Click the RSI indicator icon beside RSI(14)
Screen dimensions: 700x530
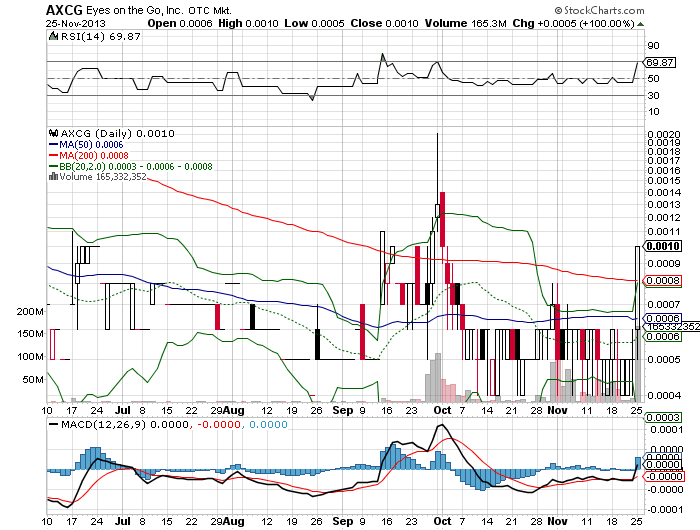[54, 36]
